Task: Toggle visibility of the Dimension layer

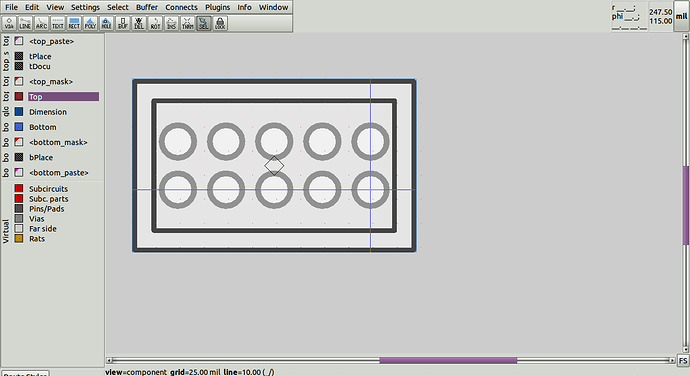Action: 19,112
